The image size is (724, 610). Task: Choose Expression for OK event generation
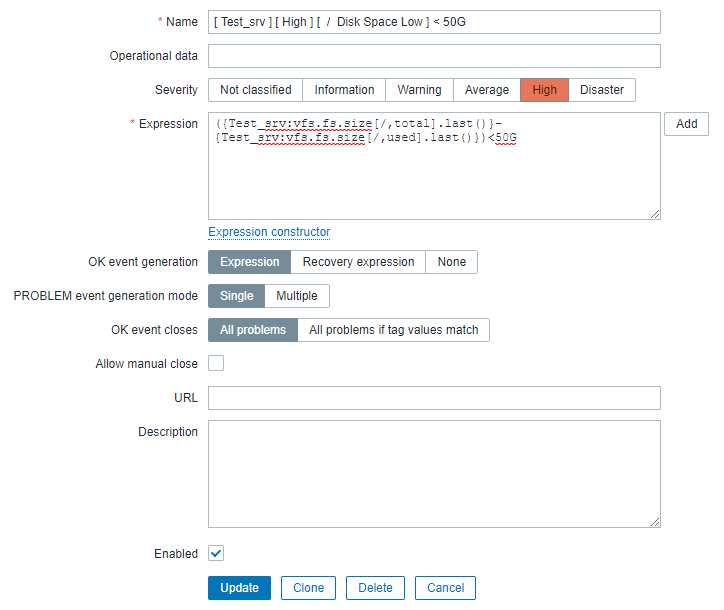(x=249, y=262)
